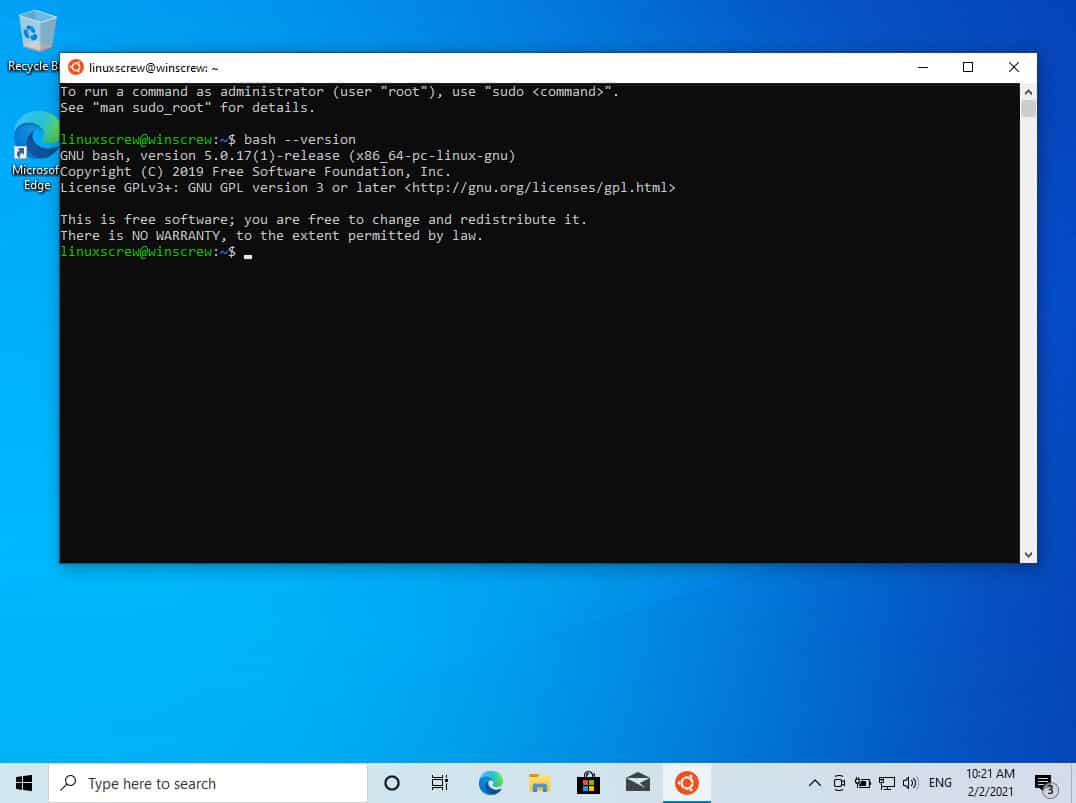
Task: Open the Start menu
Action: pyautogui.click(x=24, y=783)
